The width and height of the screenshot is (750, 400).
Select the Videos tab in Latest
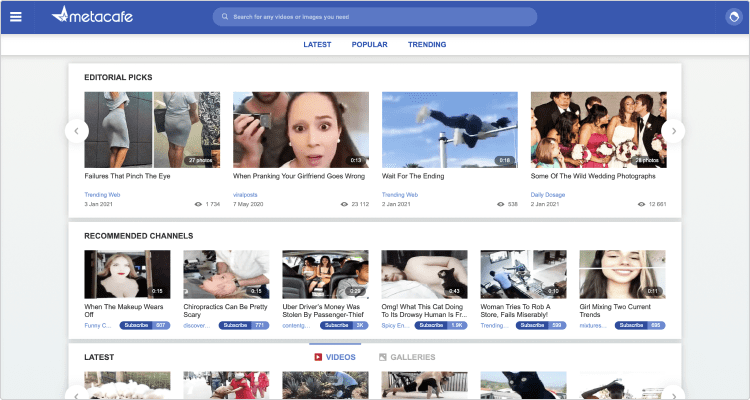pos(335,357)
